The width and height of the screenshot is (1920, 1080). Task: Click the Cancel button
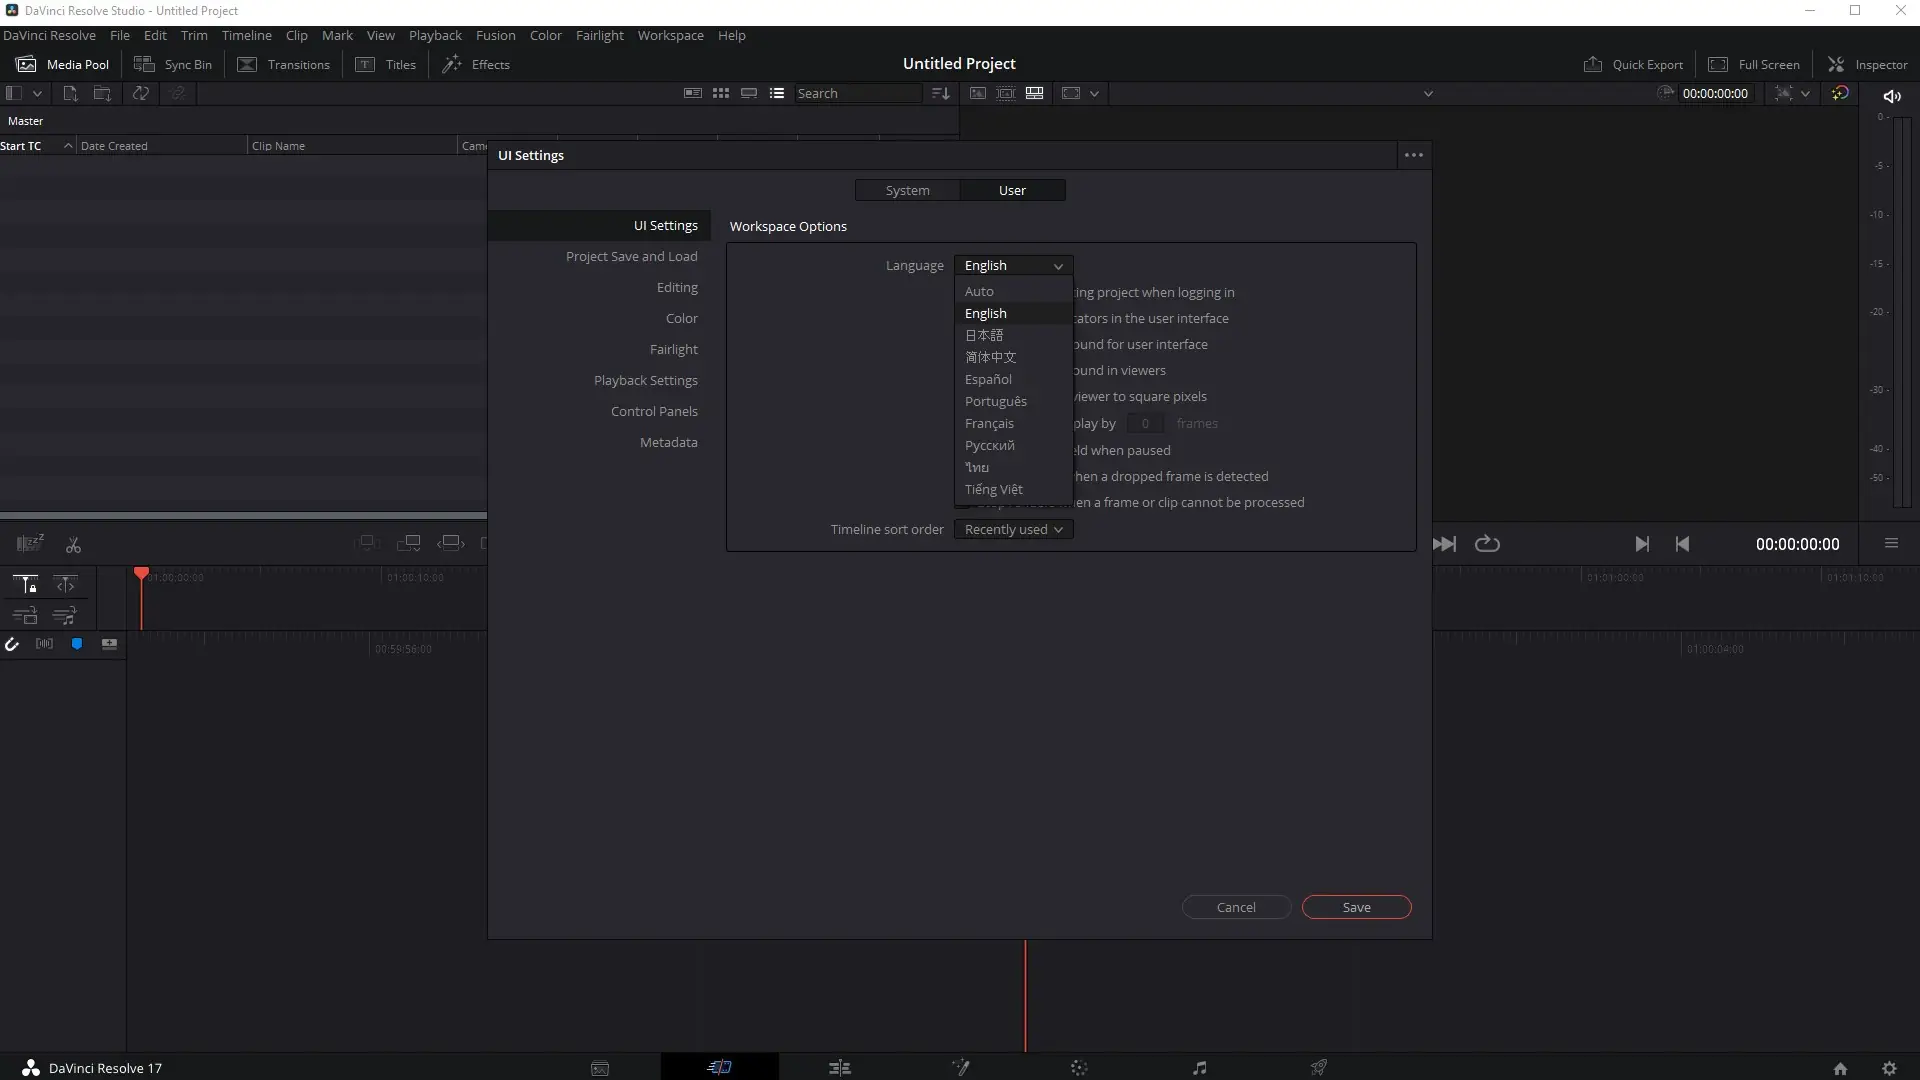pyautogui.click(x=1236, y=907)
